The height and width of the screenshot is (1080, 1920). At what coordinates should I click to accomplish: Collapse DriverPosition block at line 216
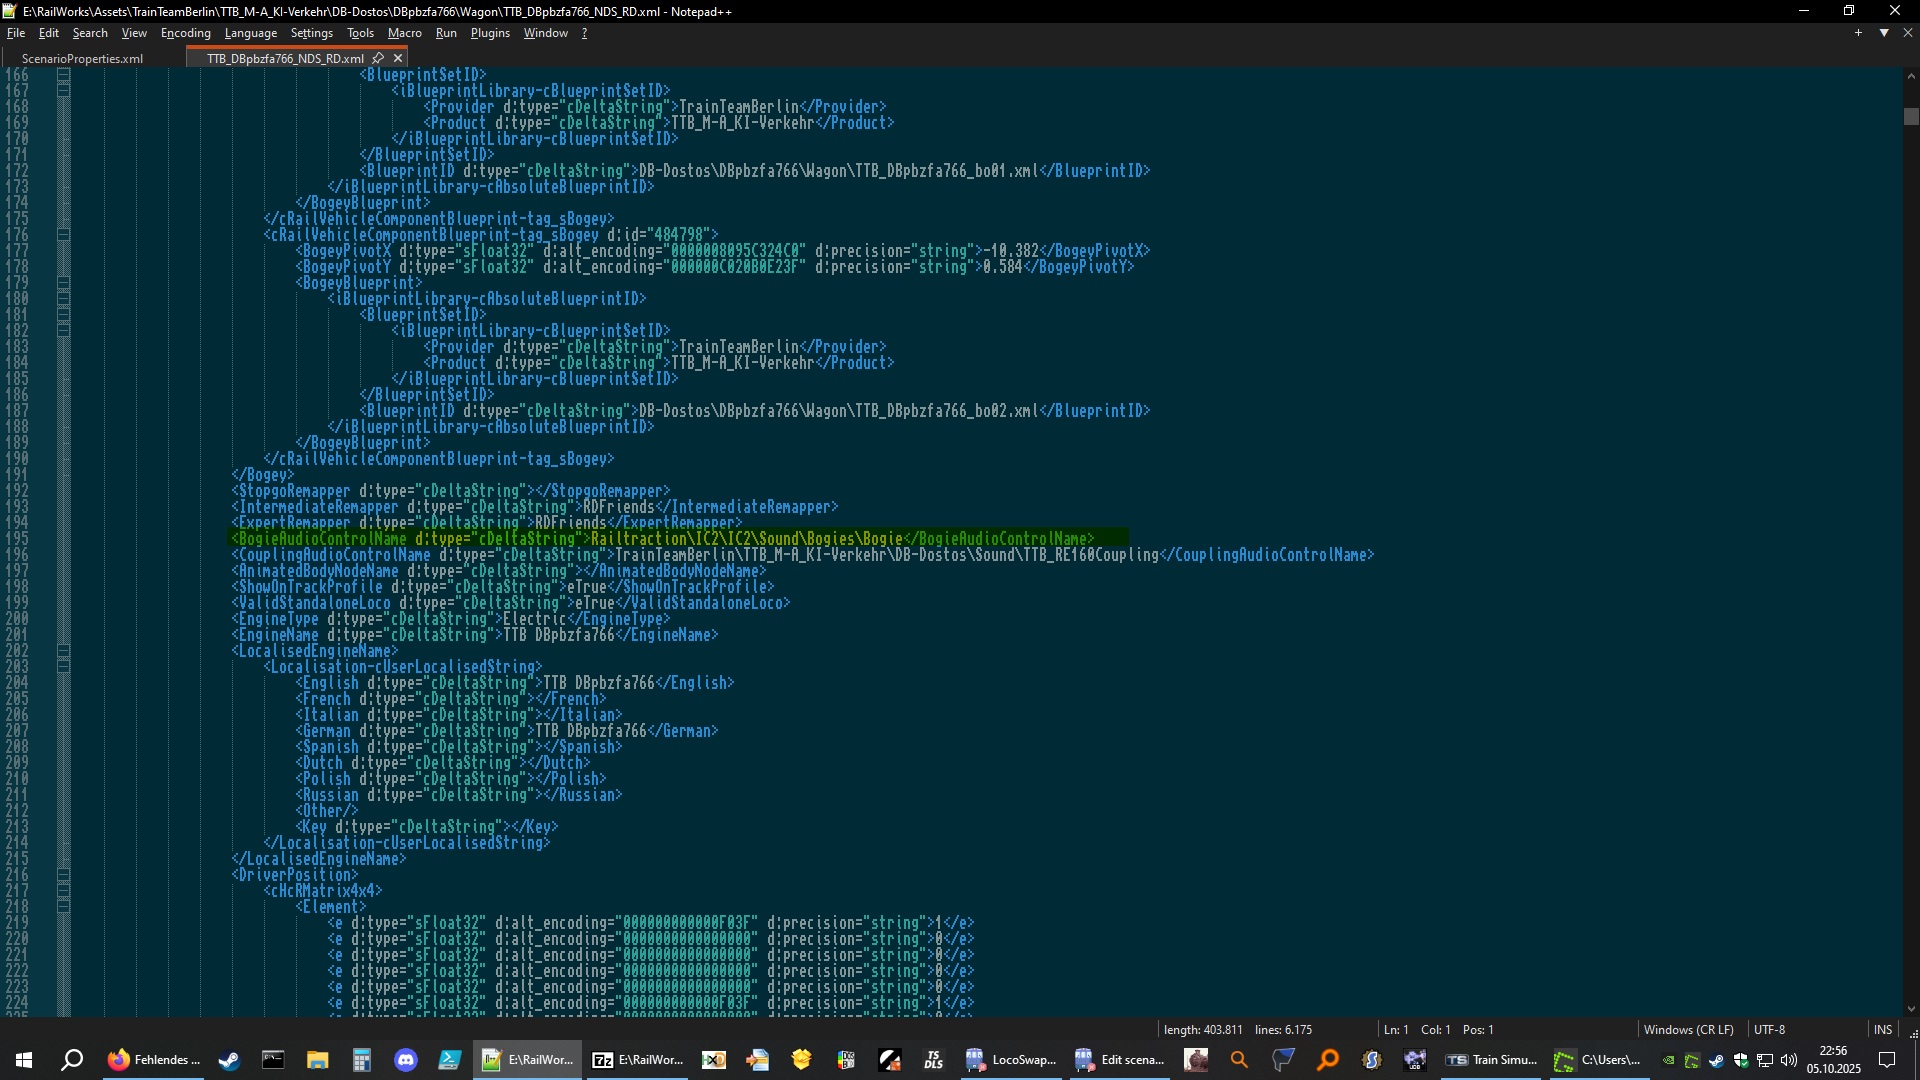click(x=64, y=875)
